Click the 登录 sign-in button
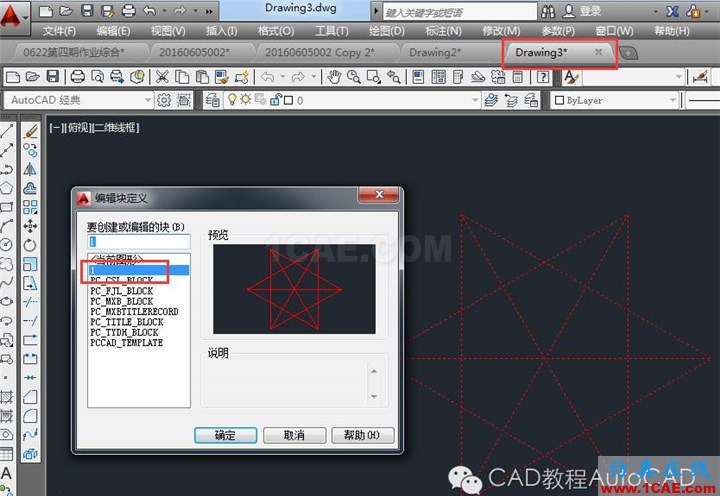Image resolution: width=720 pixels, height=496 pixels. (x=583, y=11)
